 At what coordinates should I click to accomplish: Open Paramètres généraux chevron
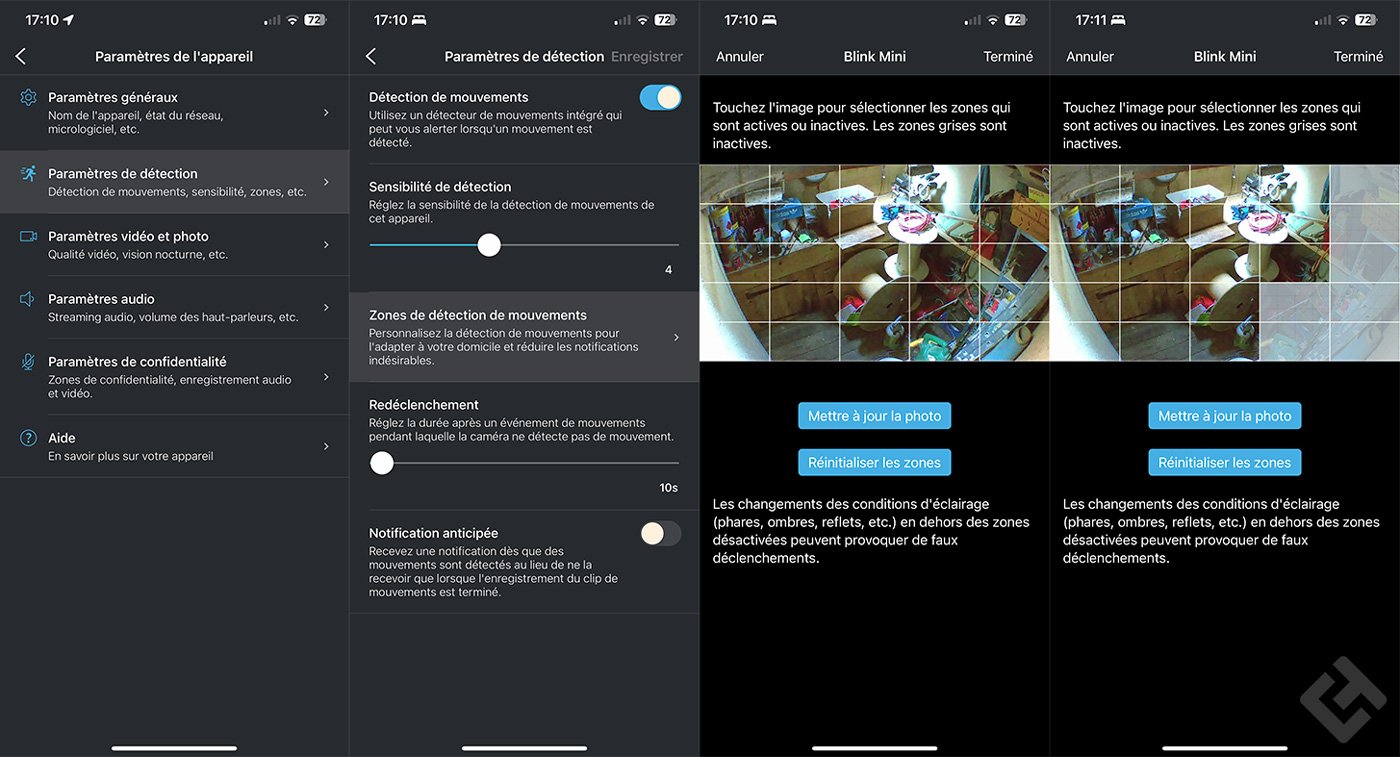pos(326,113)
